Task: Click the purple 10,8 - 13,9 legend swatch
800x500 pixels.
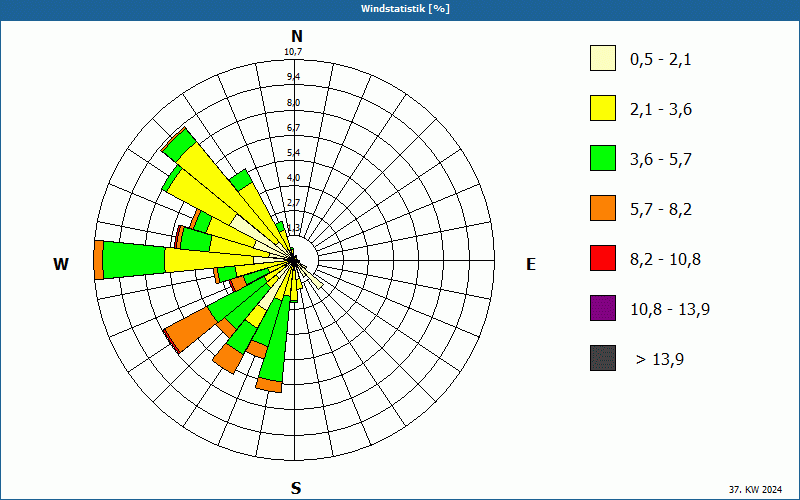Action: click(x=603, y=308)
